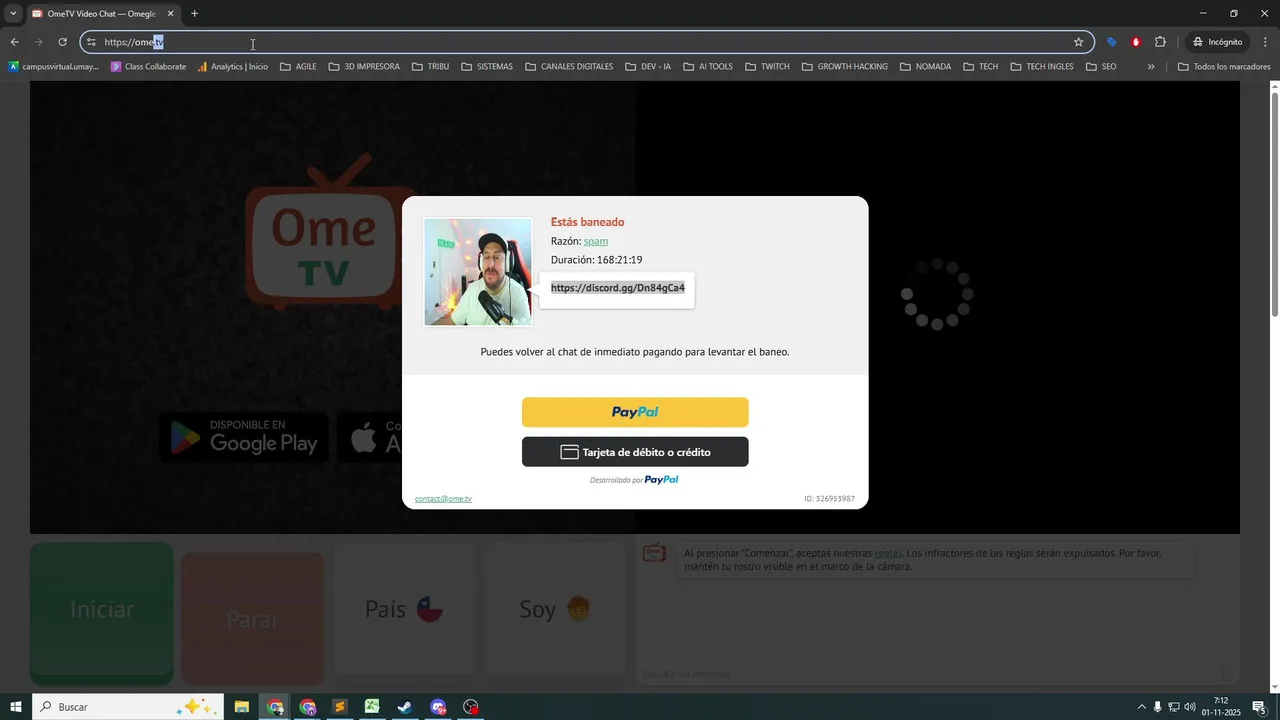
Task: Click the Estás baneado heading
Action: (x=587, y=222)
